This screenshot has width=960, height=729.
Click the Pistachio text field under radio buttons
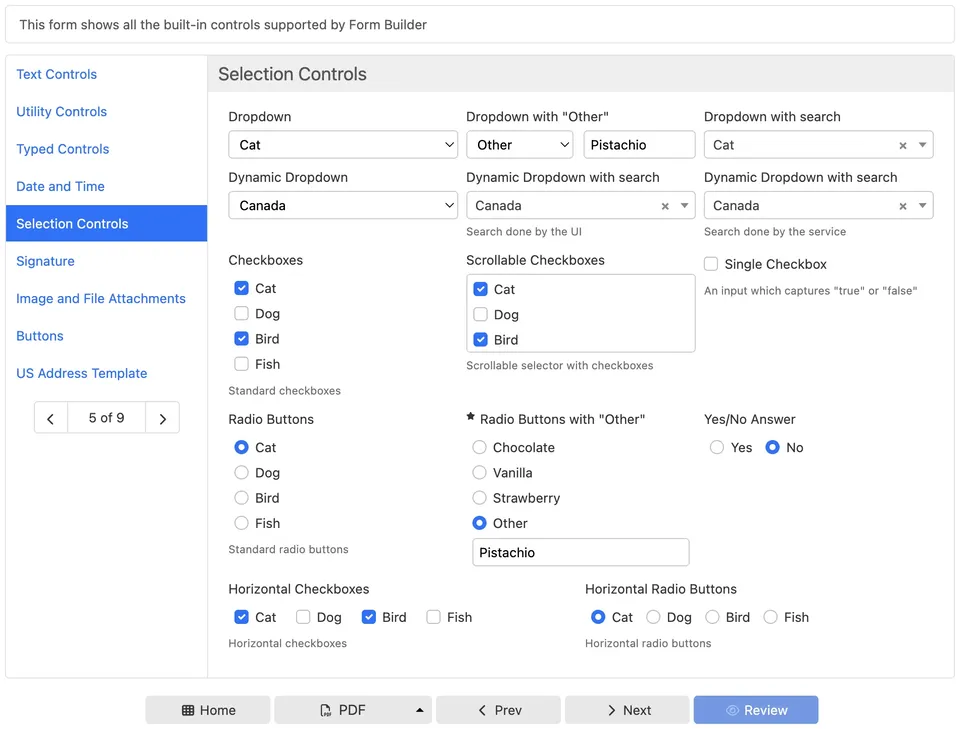click(580, 552)
